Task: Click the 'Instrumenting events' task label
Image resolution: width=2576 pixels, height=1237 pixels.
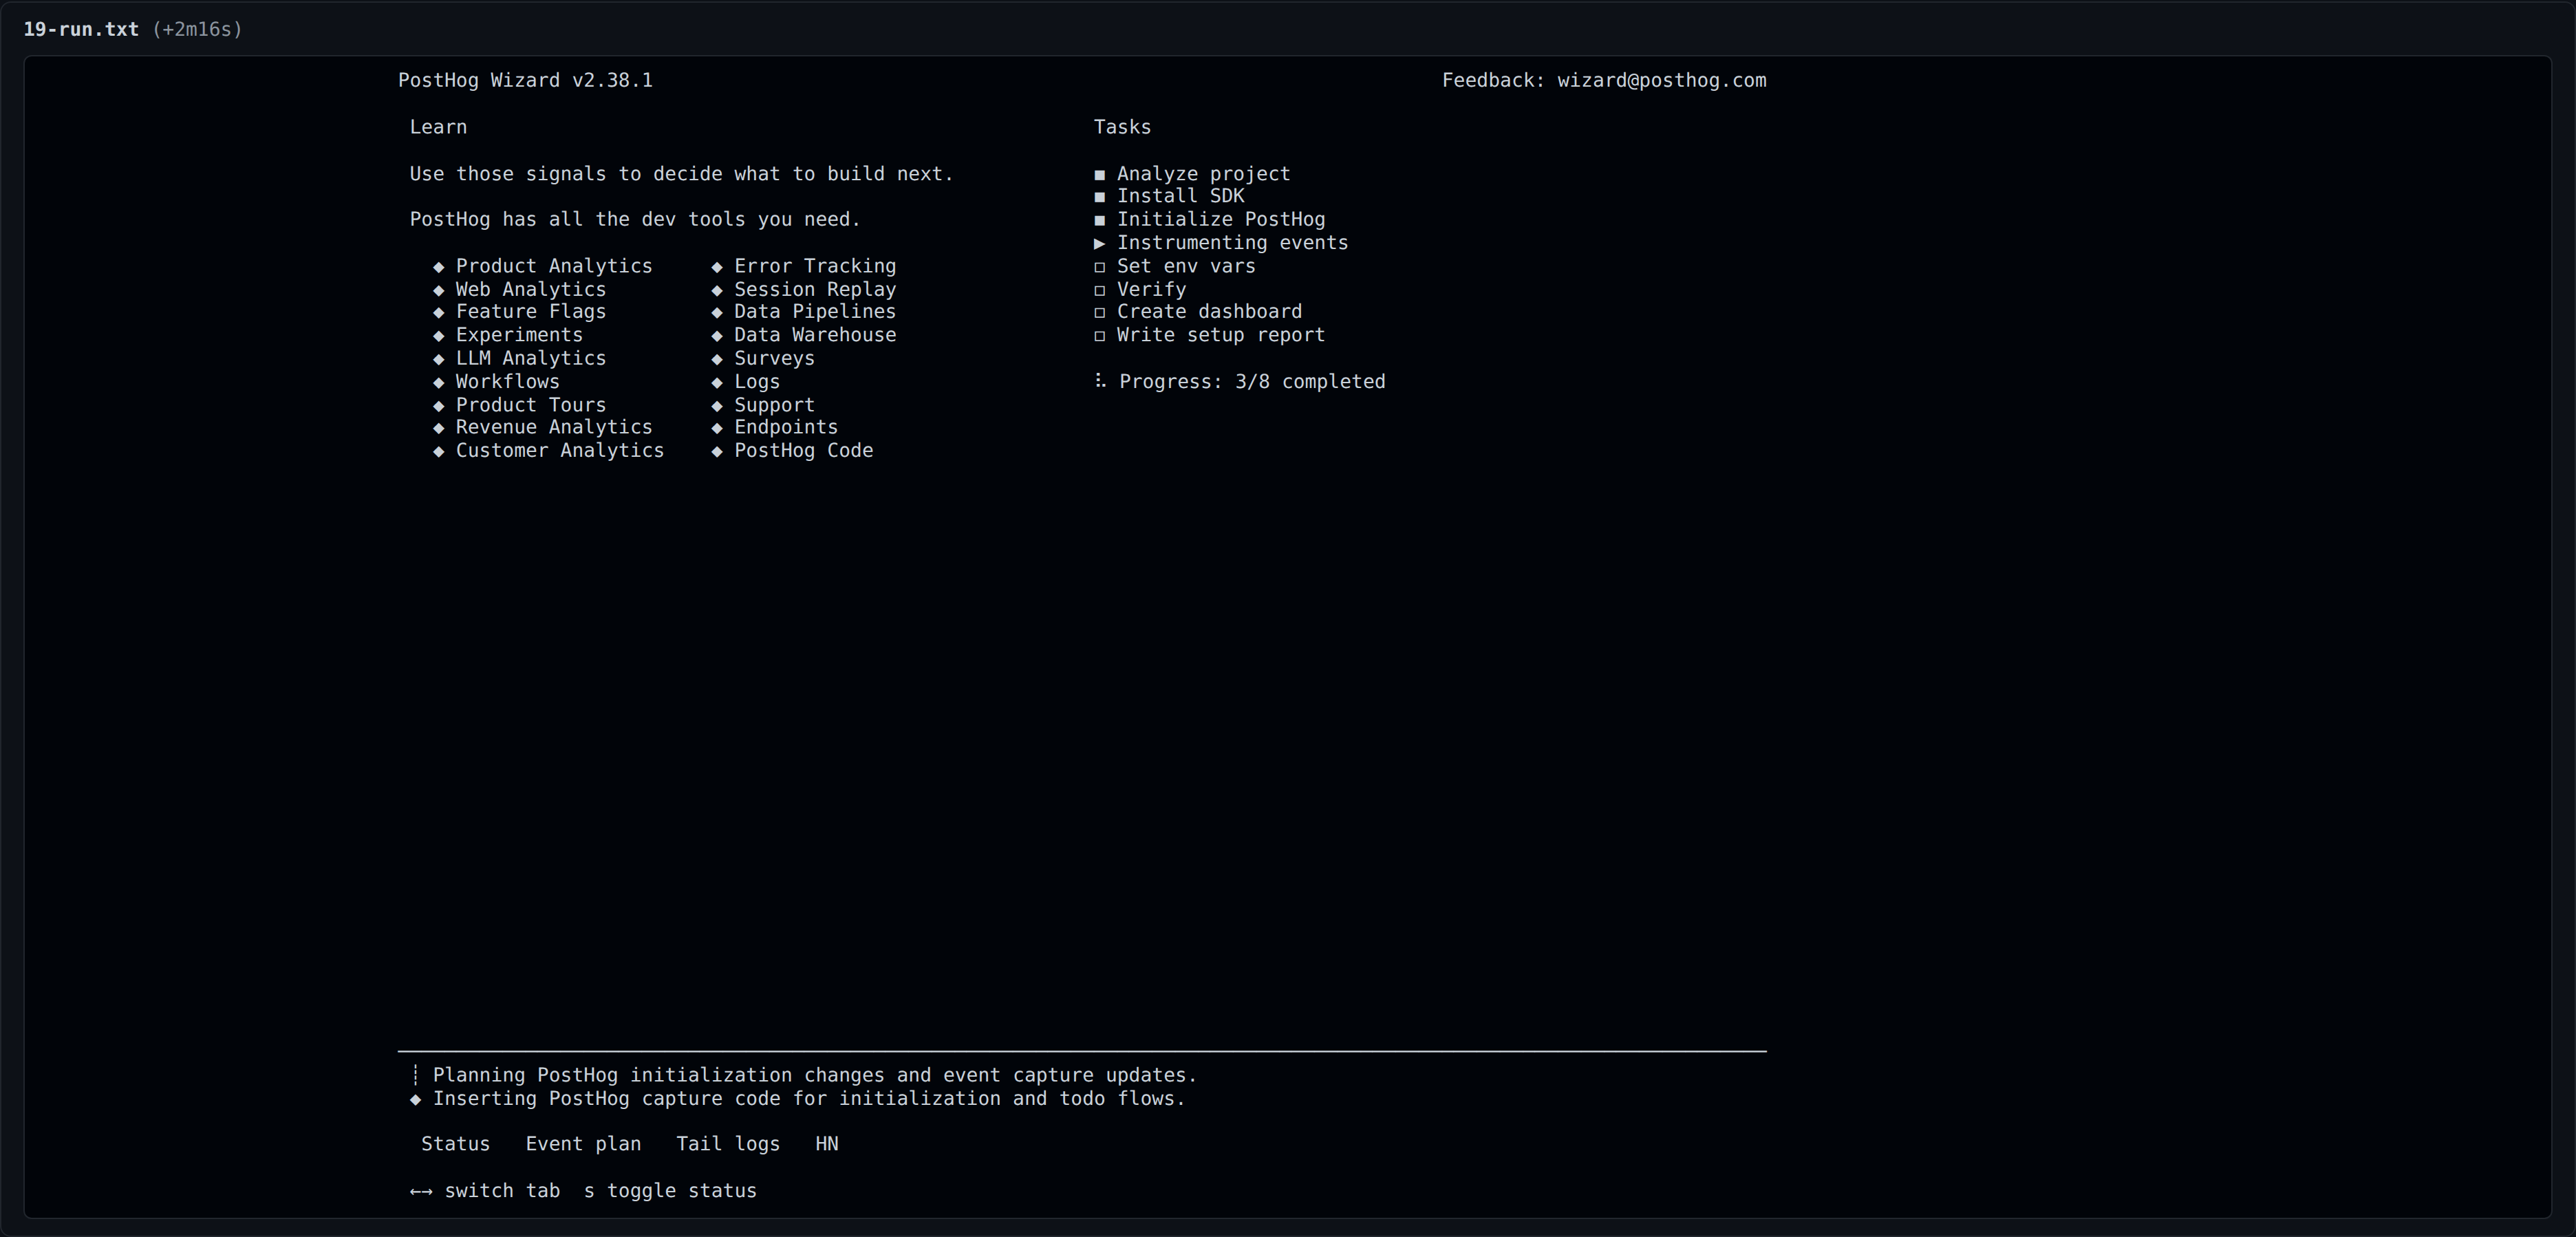Action: coord(1232,243)
